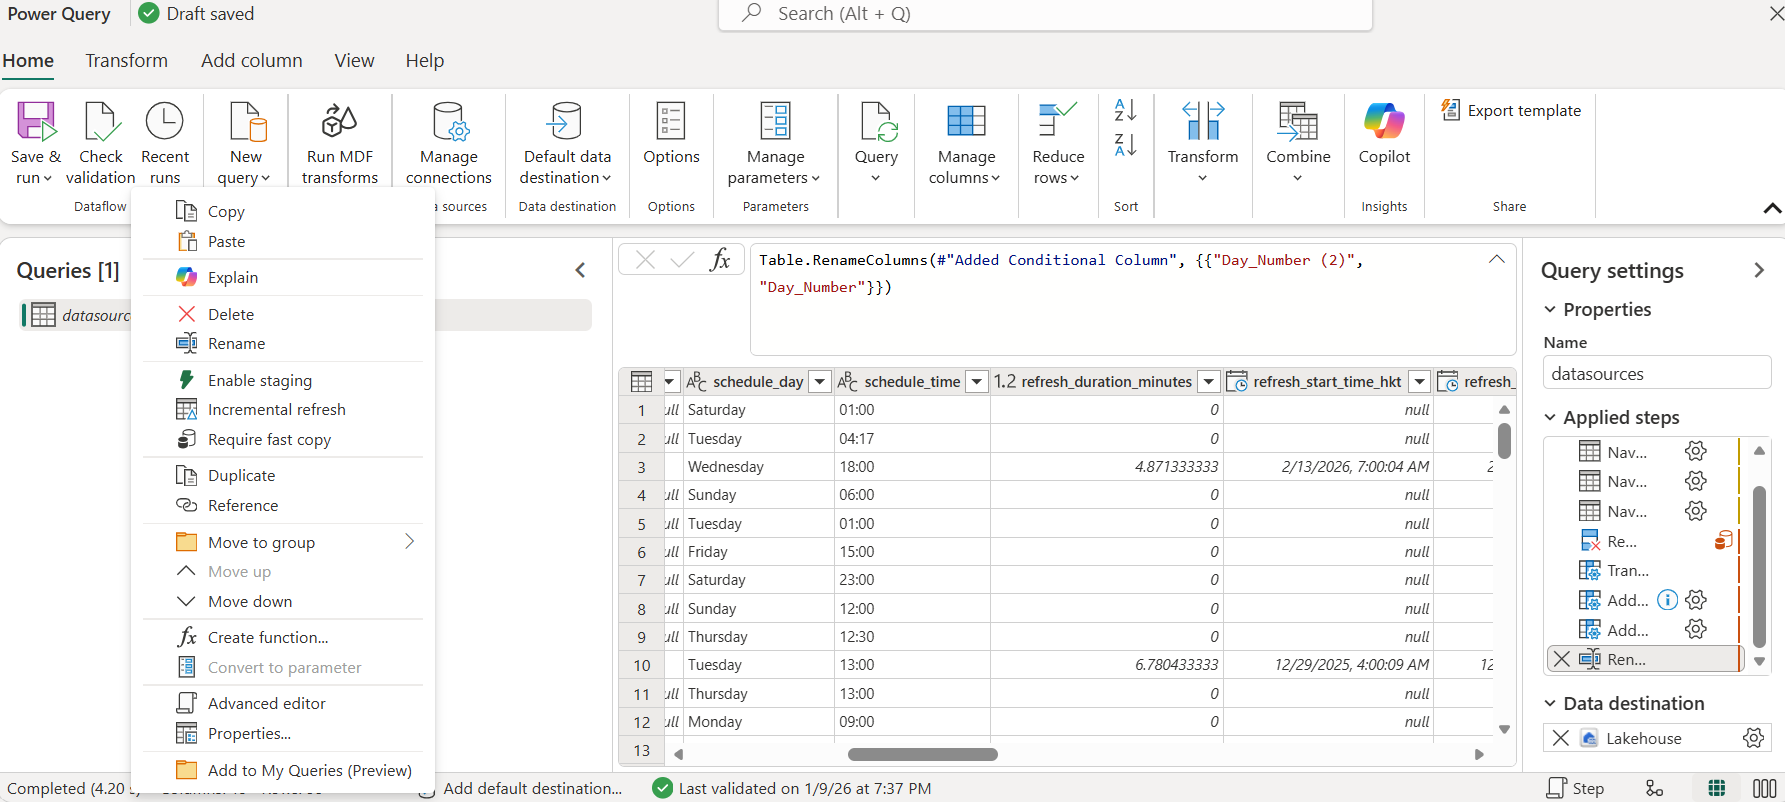
Task: Open the schedule_day column filter dropdown
Action: click(x=820, y=381)
